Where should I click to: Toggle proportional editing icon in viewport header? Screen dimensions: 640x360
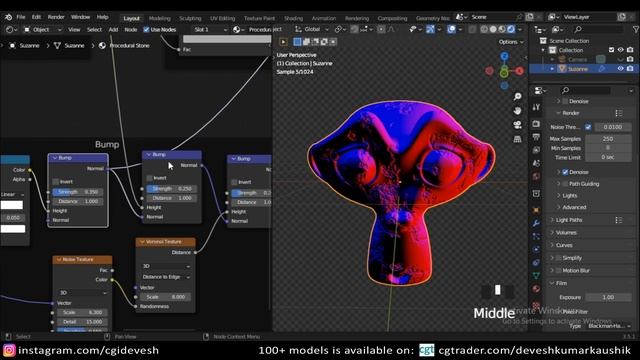pos(381,29)
